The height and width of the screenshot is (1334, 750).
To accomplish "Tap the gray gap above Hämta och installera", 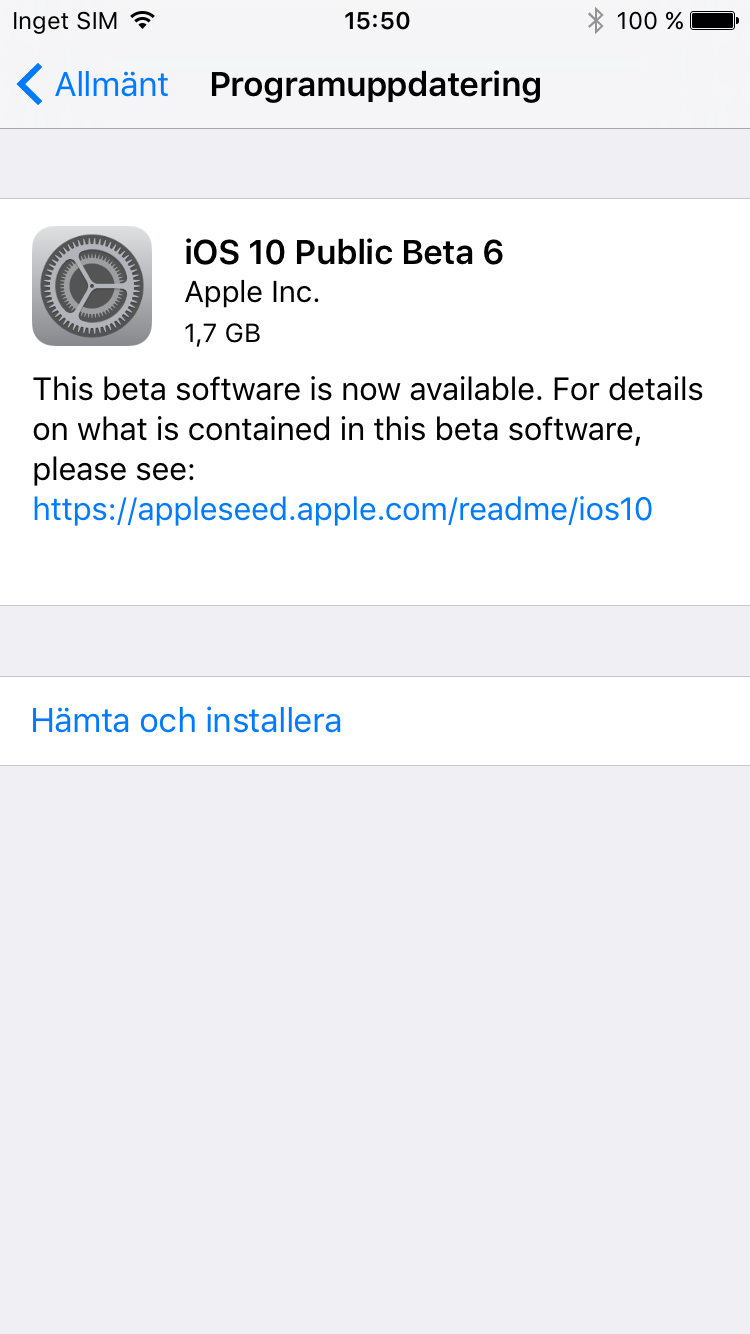I will tap(375, 641).
